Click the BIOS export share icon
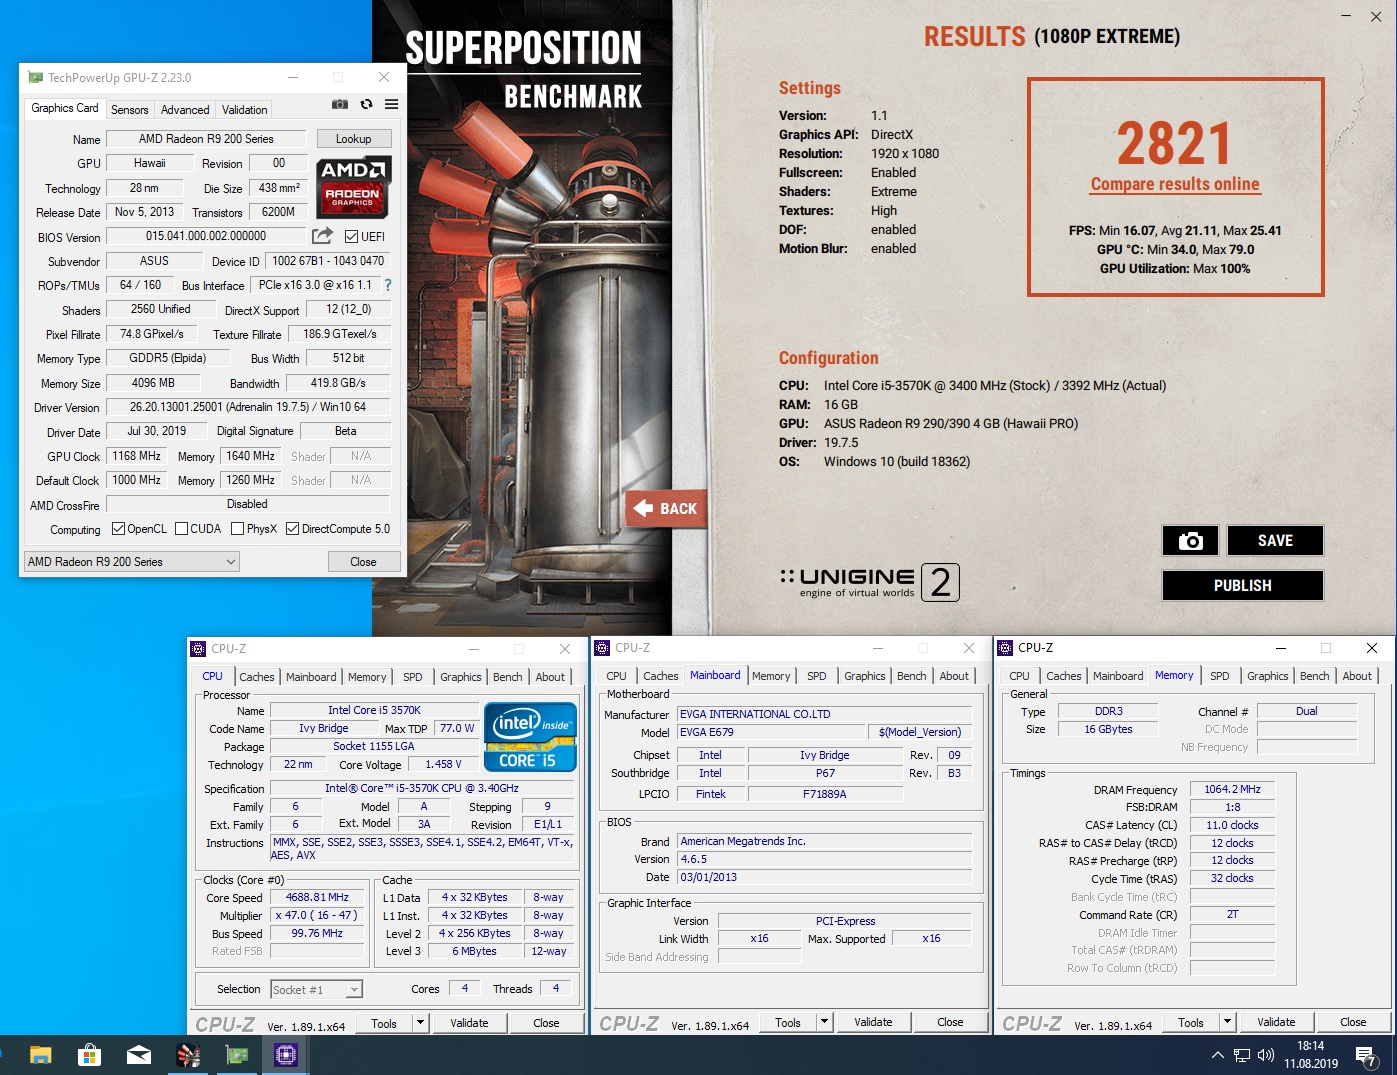The height and width of the screenshot is (1075, 1397). point(322,236)
